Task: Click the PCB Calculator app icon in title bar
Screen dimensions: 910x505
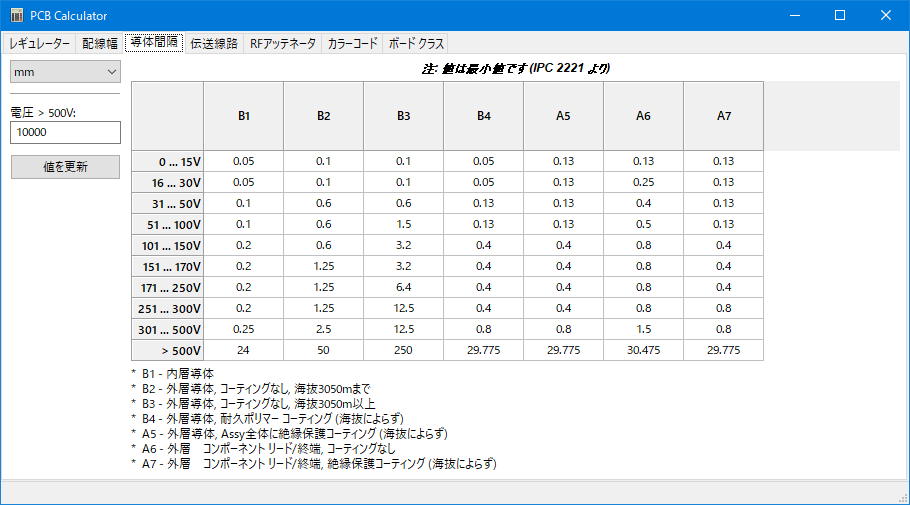Action: coord(16,16)
